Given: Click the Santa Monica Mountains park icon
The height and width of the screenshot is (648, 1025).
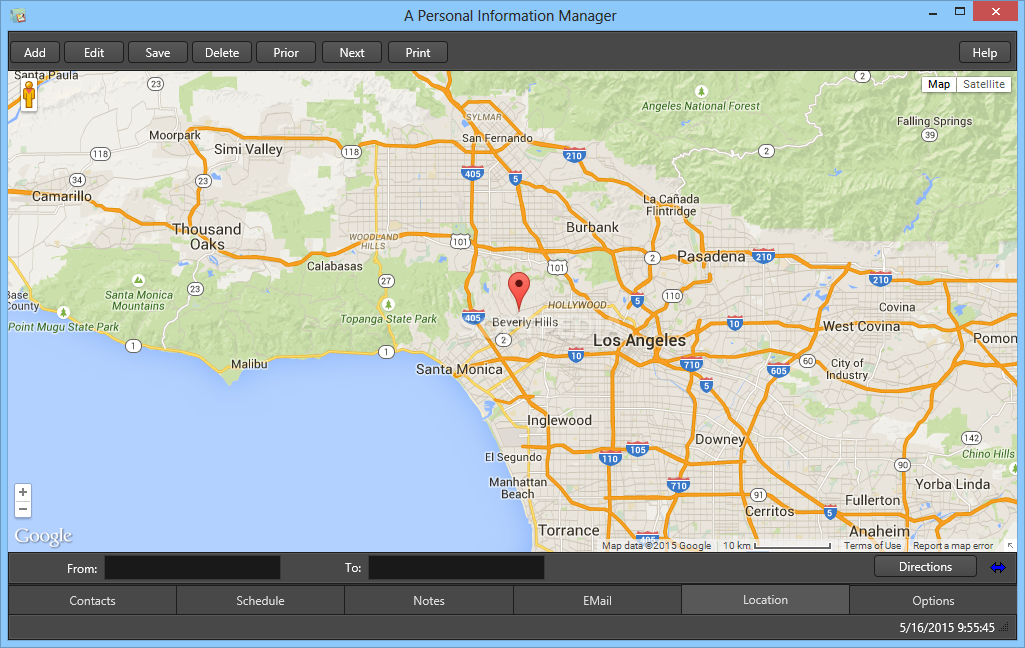Looking at the screenshot, I should pyautogui.click(x=138, y=281).
